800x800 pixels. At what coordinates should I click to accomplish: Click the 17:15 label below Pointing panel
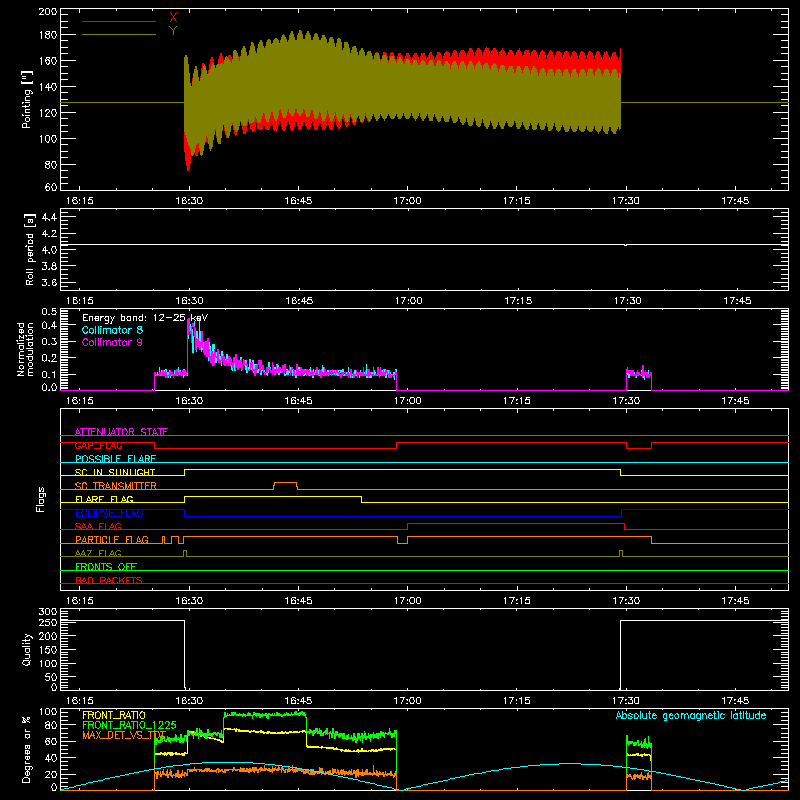click(517, 201)
